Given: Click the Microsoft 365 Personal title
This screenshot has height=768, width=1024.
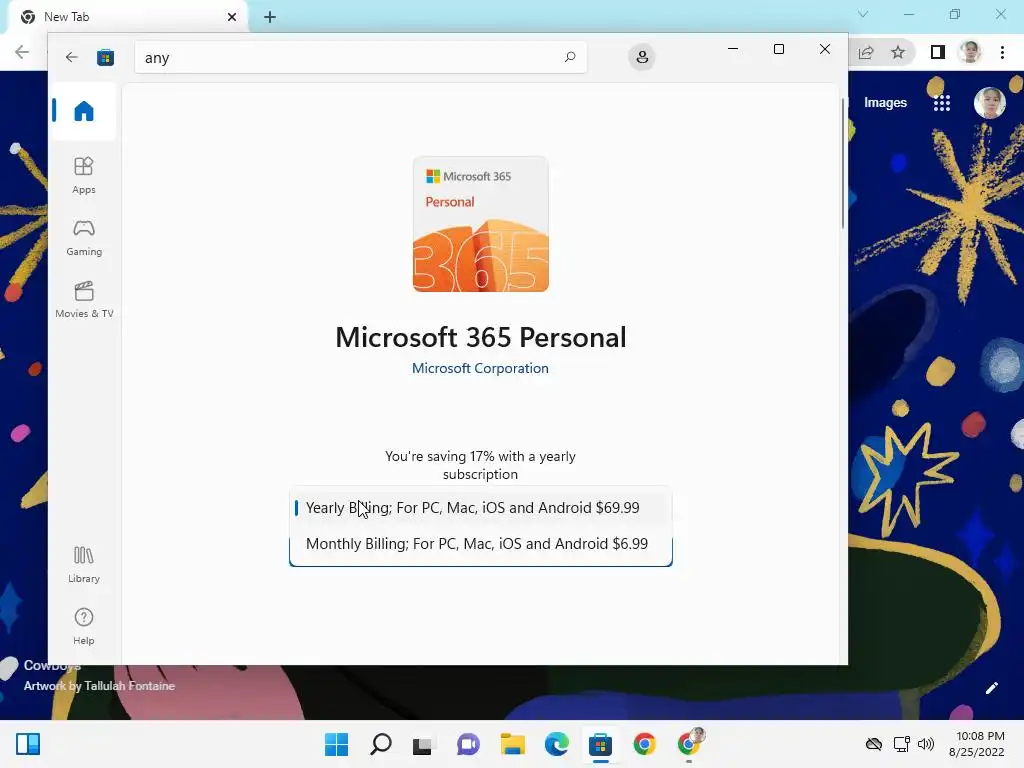Looking at the screenshot, I should 481,338.
